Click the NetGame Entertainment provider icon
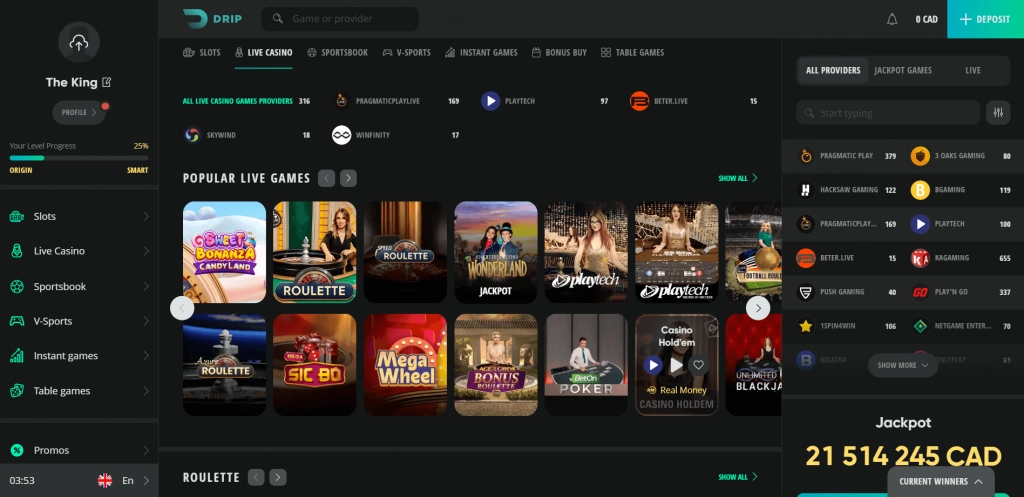Screen dimensions: 1024x497 click(920, 326)
